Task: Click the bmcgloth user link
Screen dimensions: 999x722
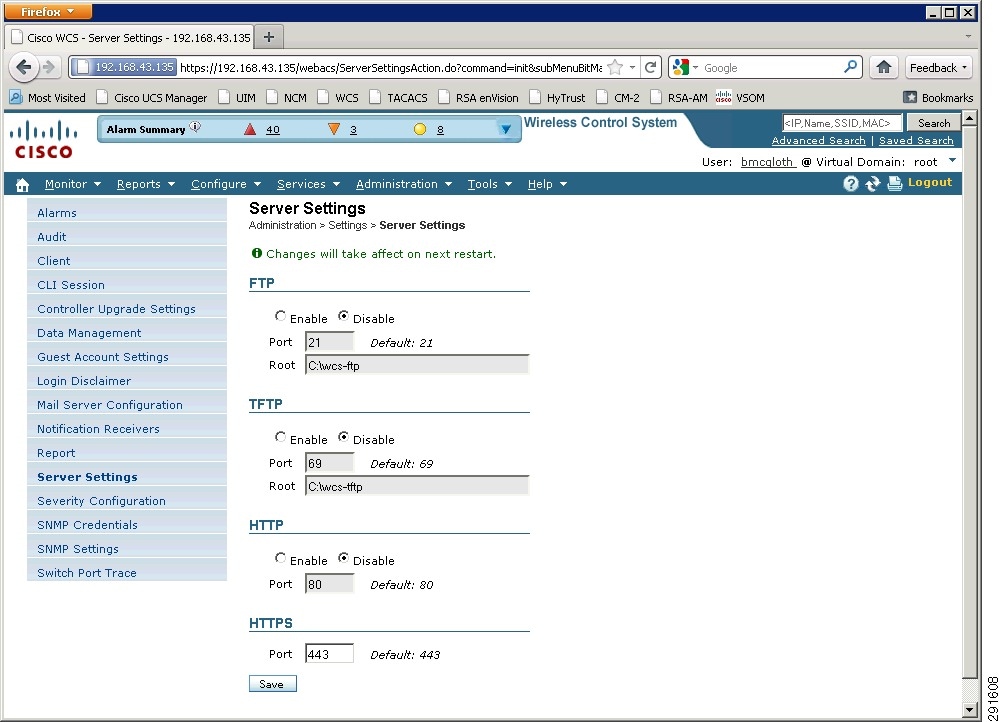Action: [767, 162]
